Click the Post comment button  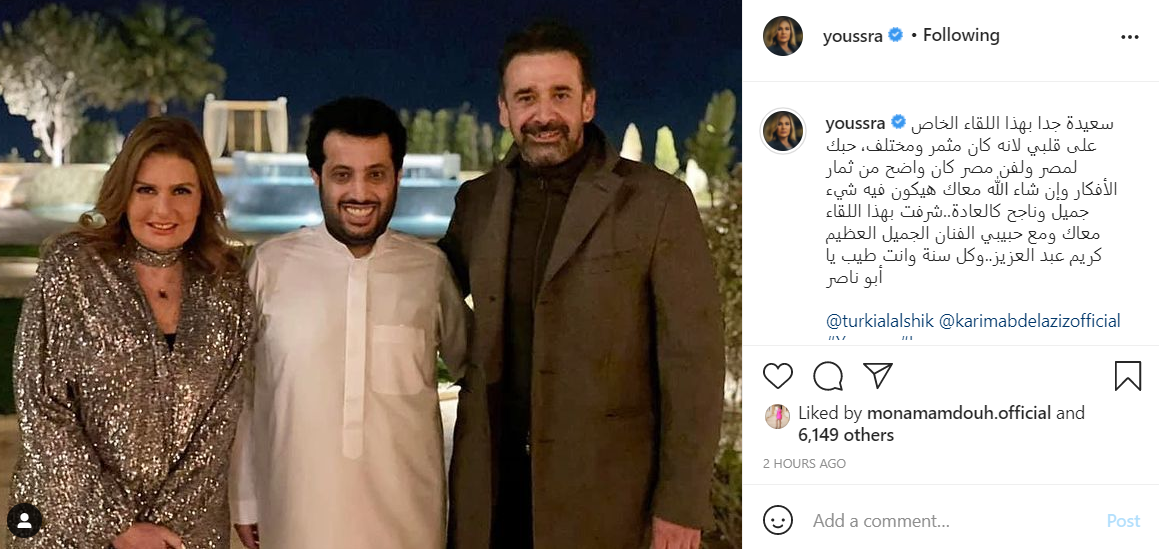coord(1124,521)
